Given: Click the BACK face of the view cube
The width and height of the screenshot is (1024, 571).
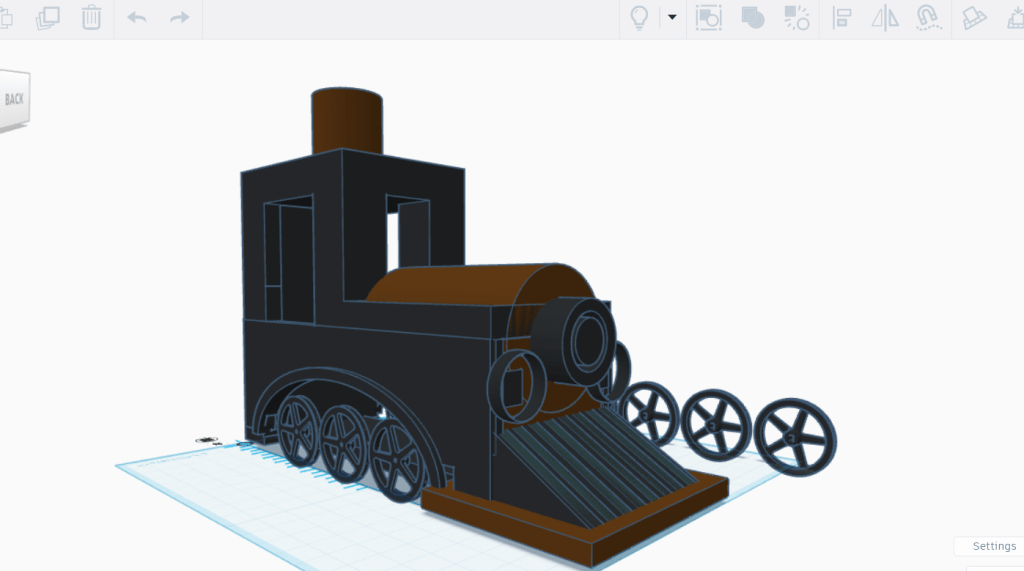Looking at the screenshot, I should (x=15, y=100).
